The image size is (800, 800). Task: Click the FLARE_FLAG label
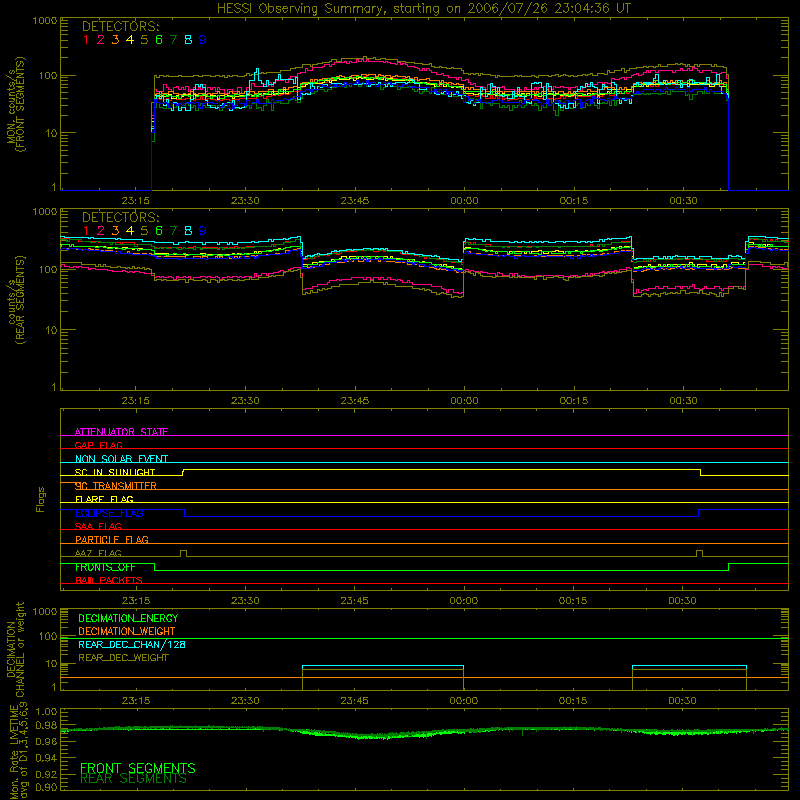point(104,499)
